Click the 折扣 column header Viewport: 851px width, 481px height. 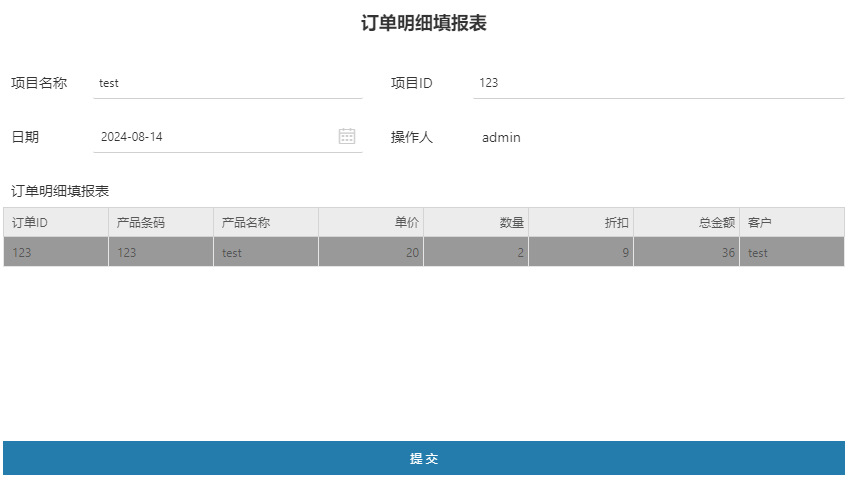click(581, 222)
